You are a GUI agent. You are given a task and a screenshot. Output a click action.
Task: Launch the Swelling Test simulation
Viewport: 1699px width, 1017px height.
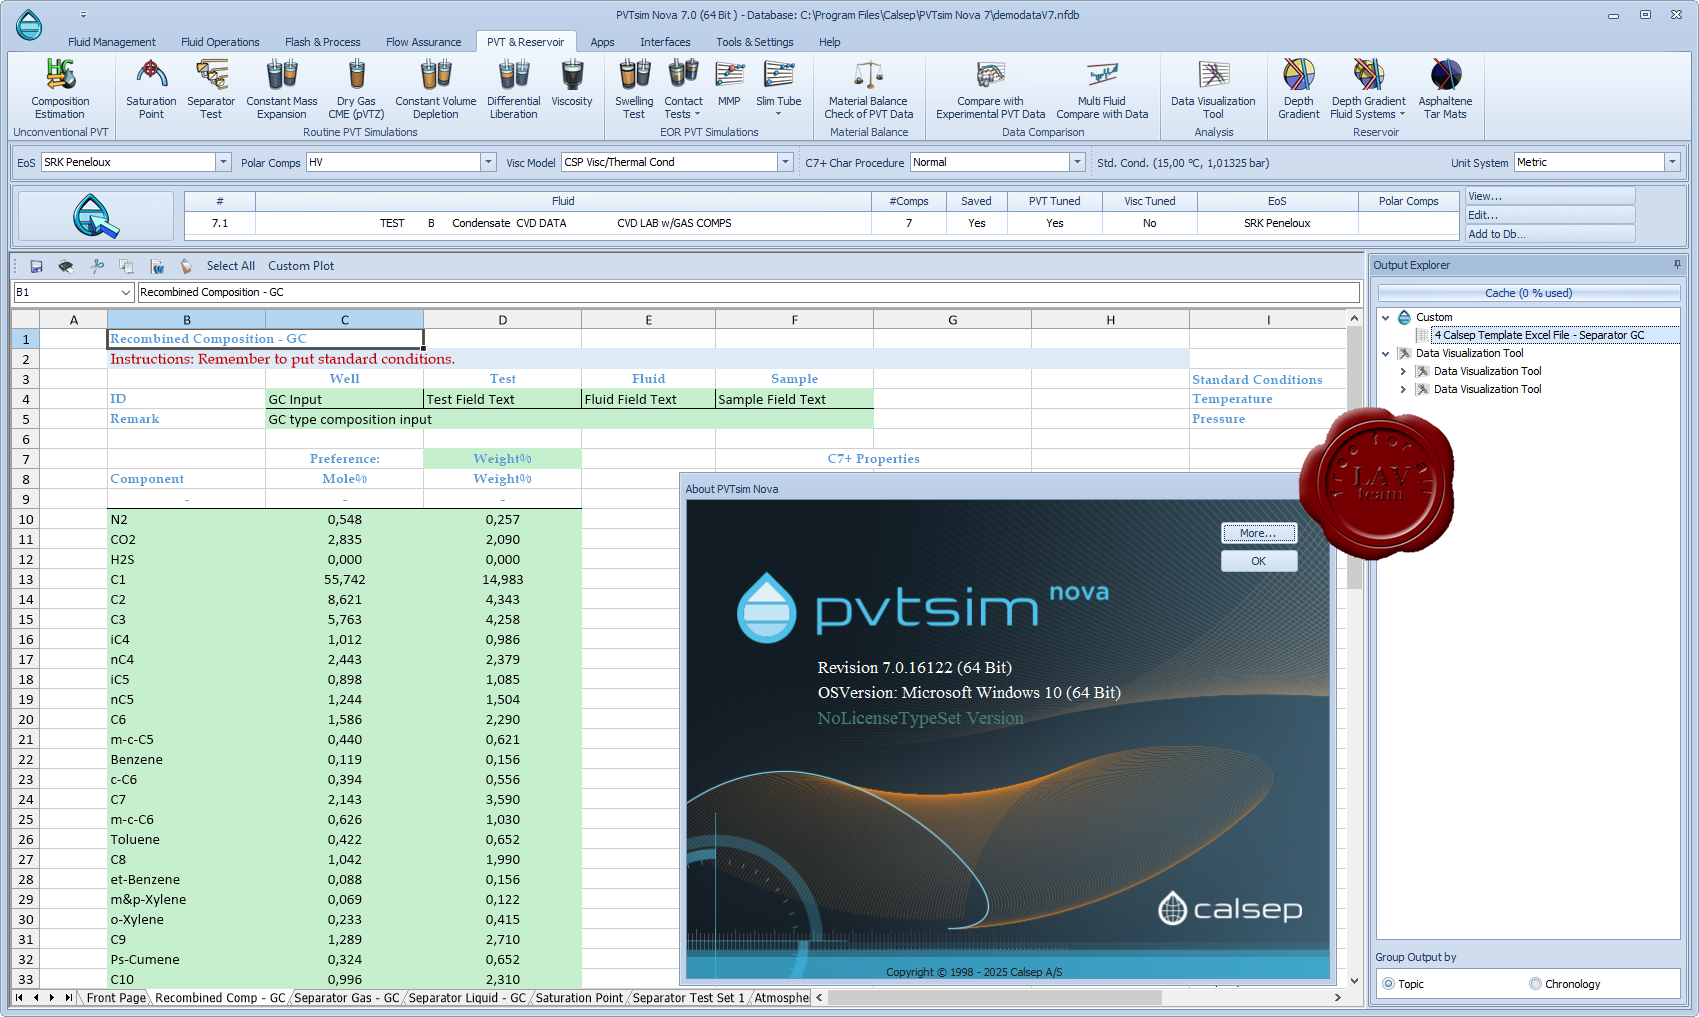pos(634,88)
